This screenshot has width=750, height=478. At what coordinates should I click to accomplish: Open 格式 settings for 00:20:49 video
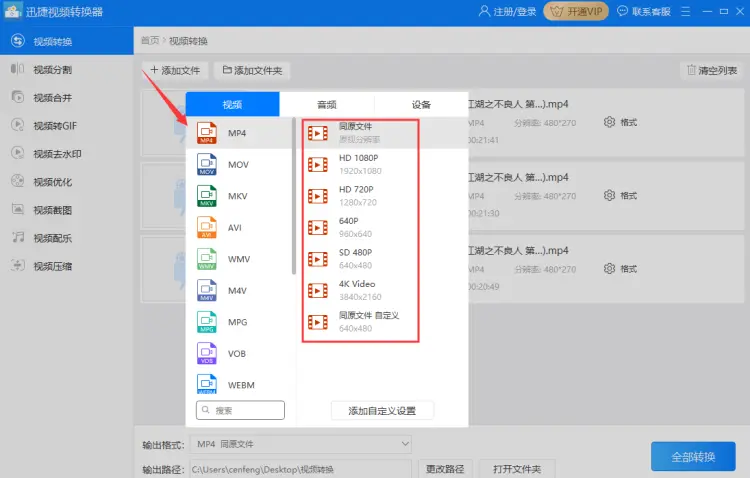620,268
